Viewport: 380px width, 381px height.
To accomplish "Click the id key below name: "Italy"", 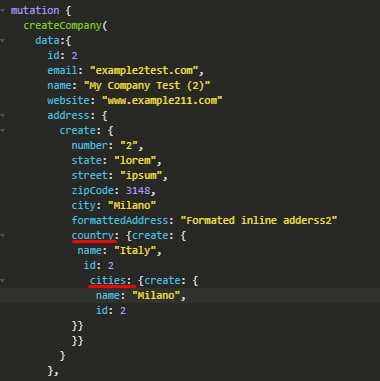I will (x=89, y=265).
